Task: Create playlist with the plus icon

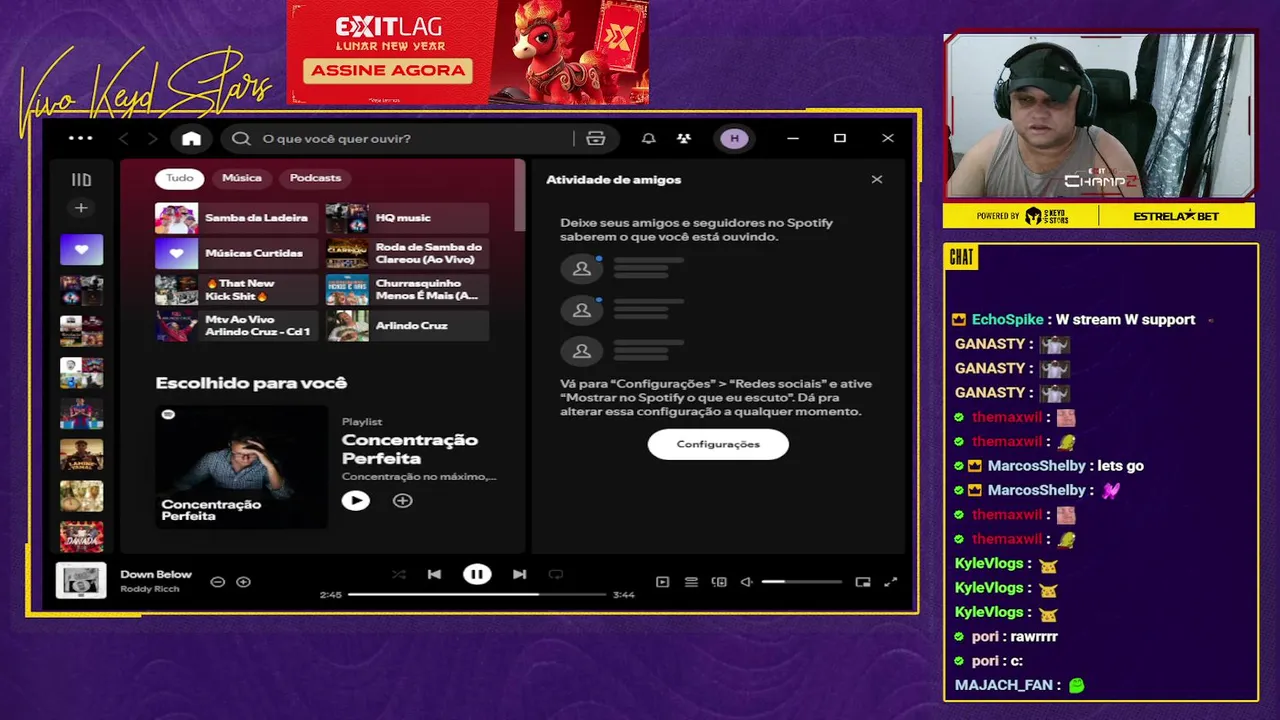Action: [81, 208]
